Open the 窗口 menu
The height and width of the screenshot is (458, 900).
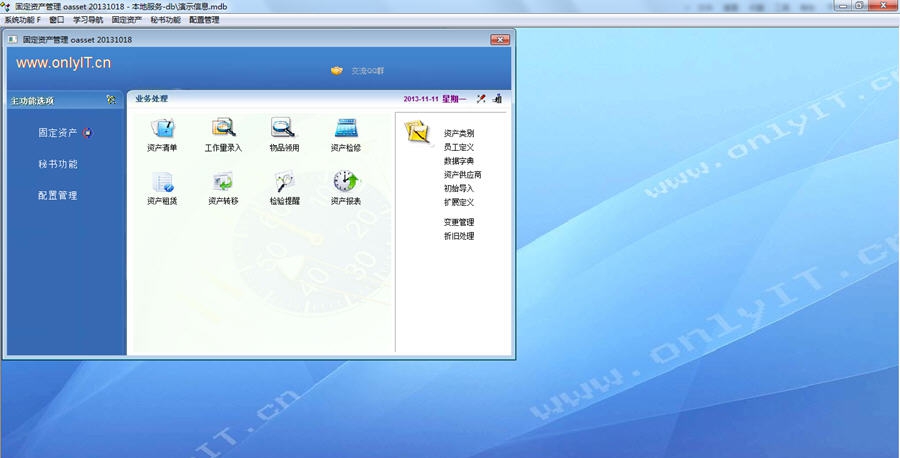57,20
